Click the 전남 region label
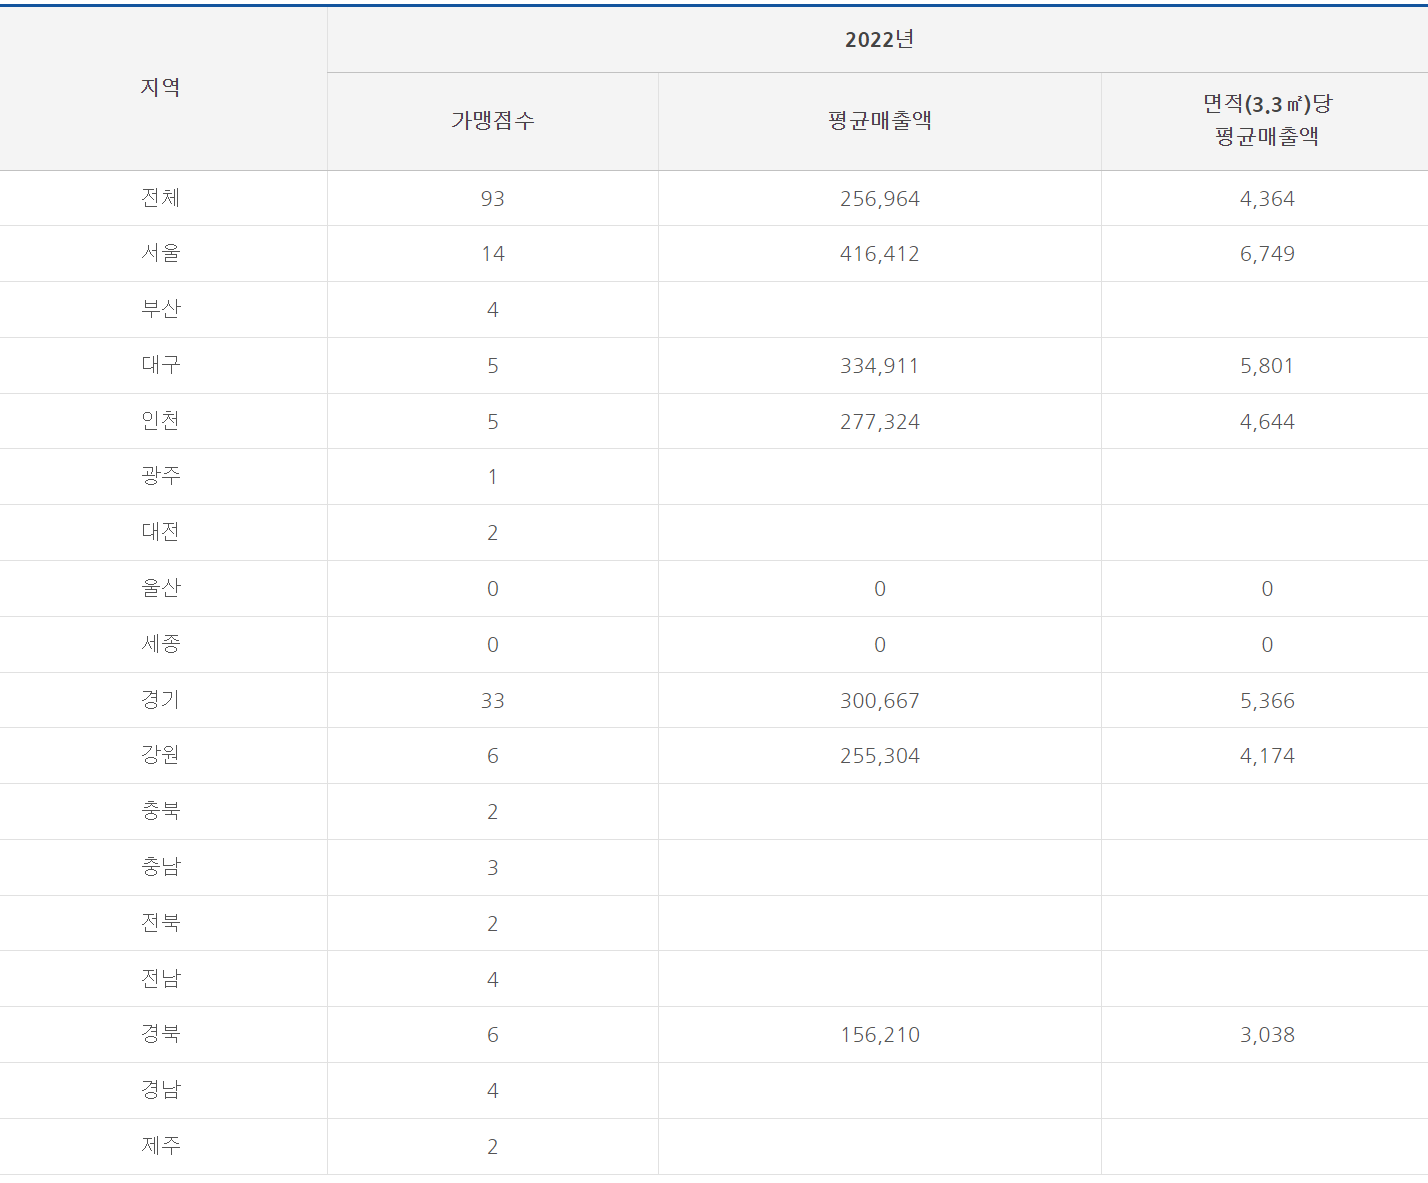 [161, 979]
